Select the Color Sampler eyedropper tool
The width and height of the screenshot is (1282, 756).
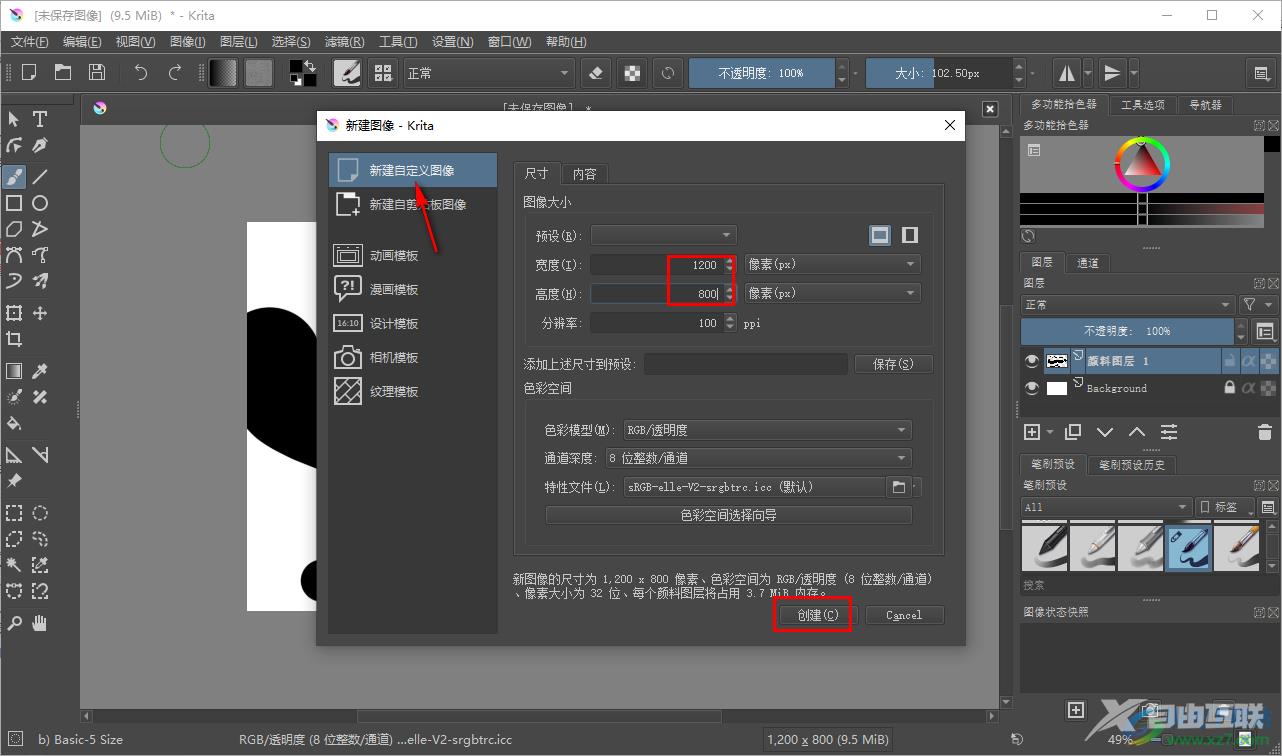40,371
